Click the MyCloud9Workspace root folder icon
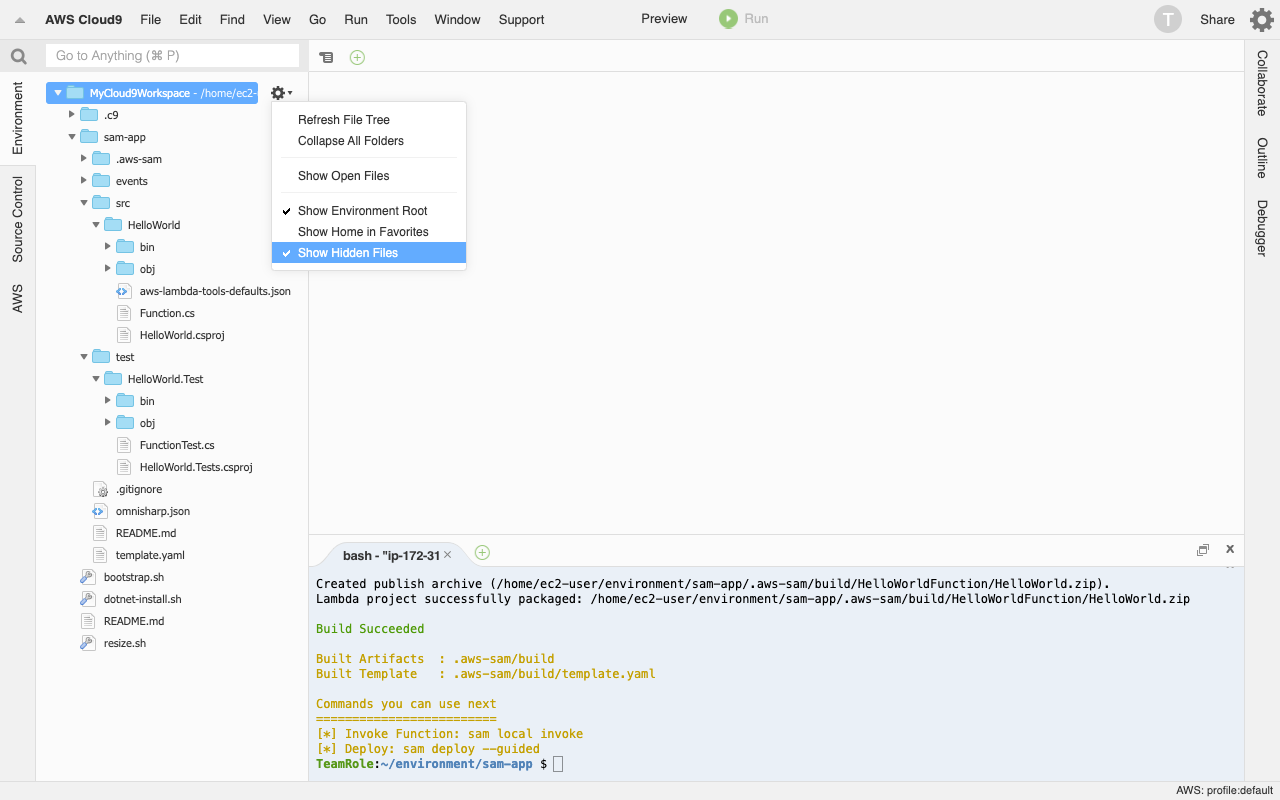The width and height of the screenshot is (1280, 800). (x=75, y=93)
